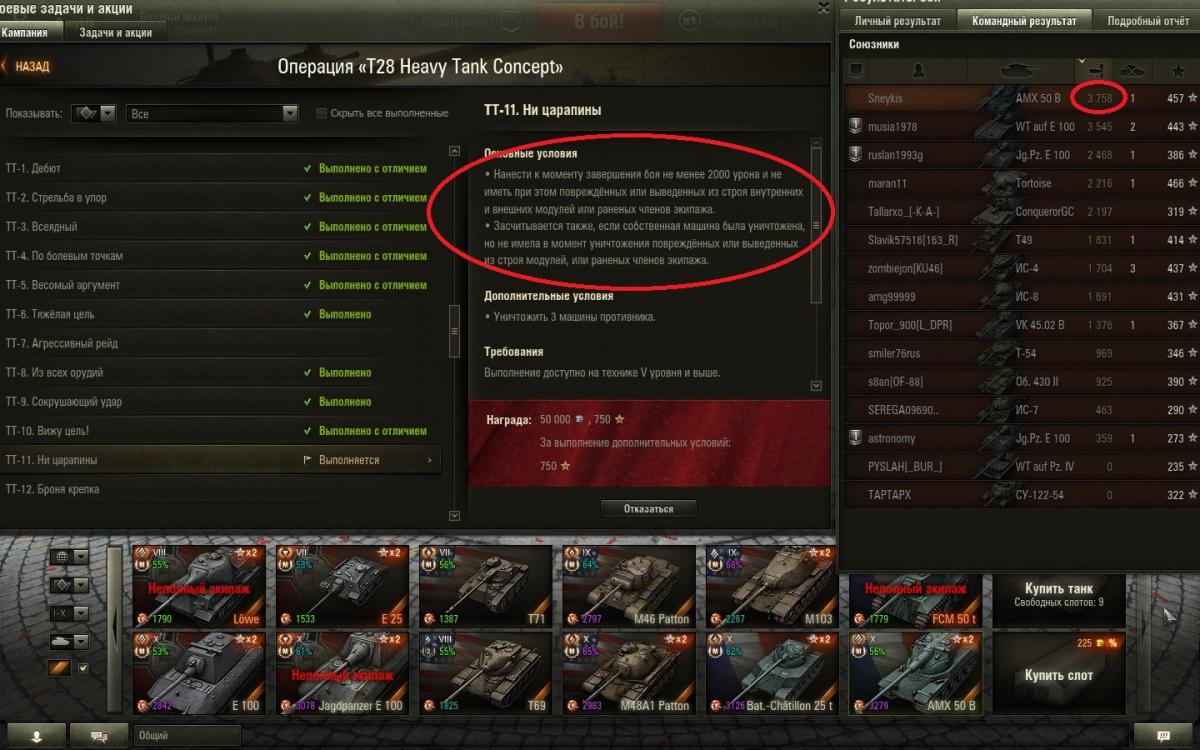
Task: Click the 'Отказаться' button
Action: pyautogui.click(x=648, y=509)
